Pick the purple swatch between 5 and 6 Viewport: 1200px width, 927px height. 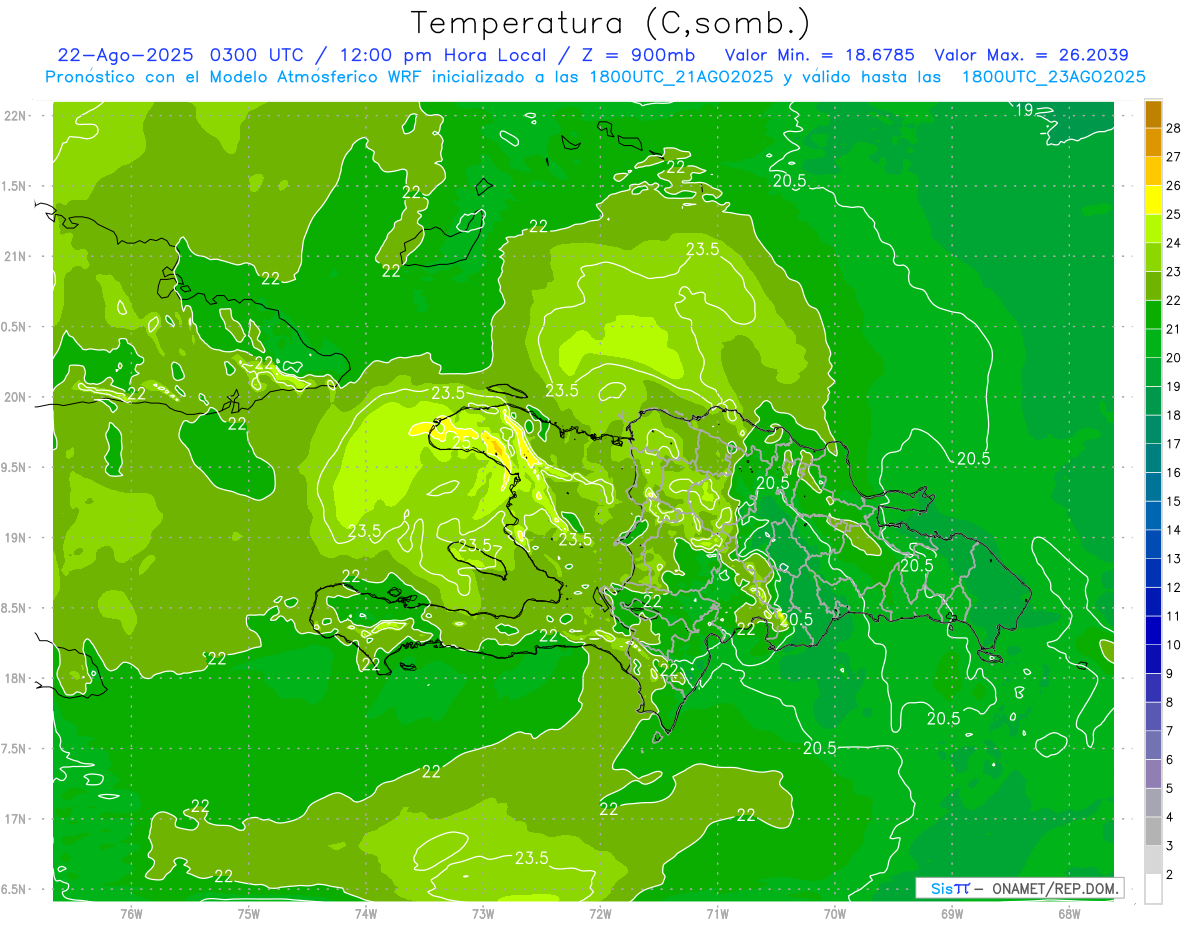1154,774
